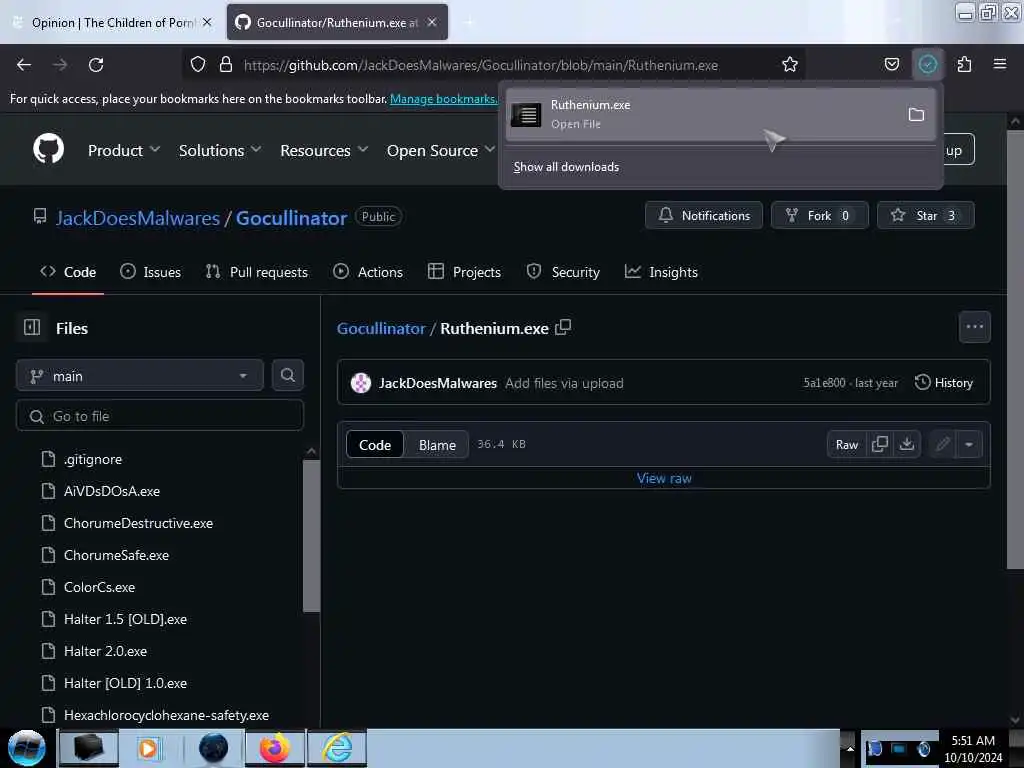
Task: Open the Gocullinator breadcrumb link
Action: point(381,328)
